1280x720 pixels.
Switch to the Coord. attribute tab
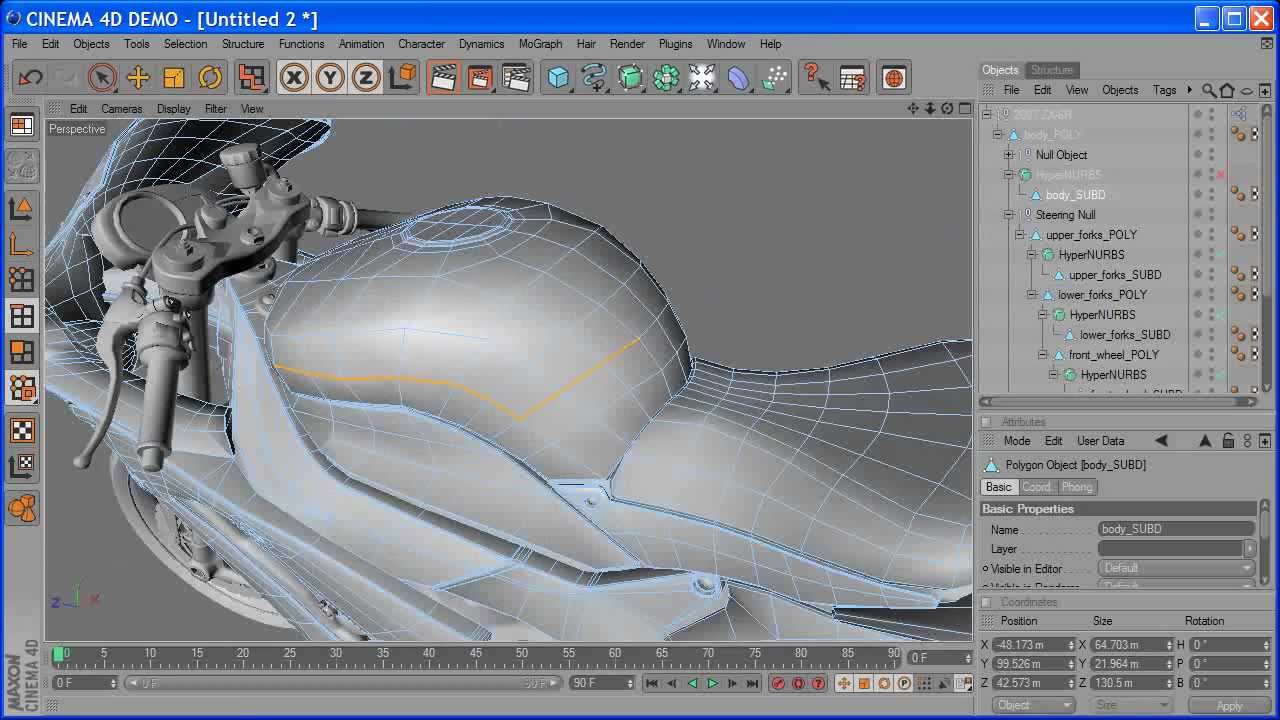1036,487
